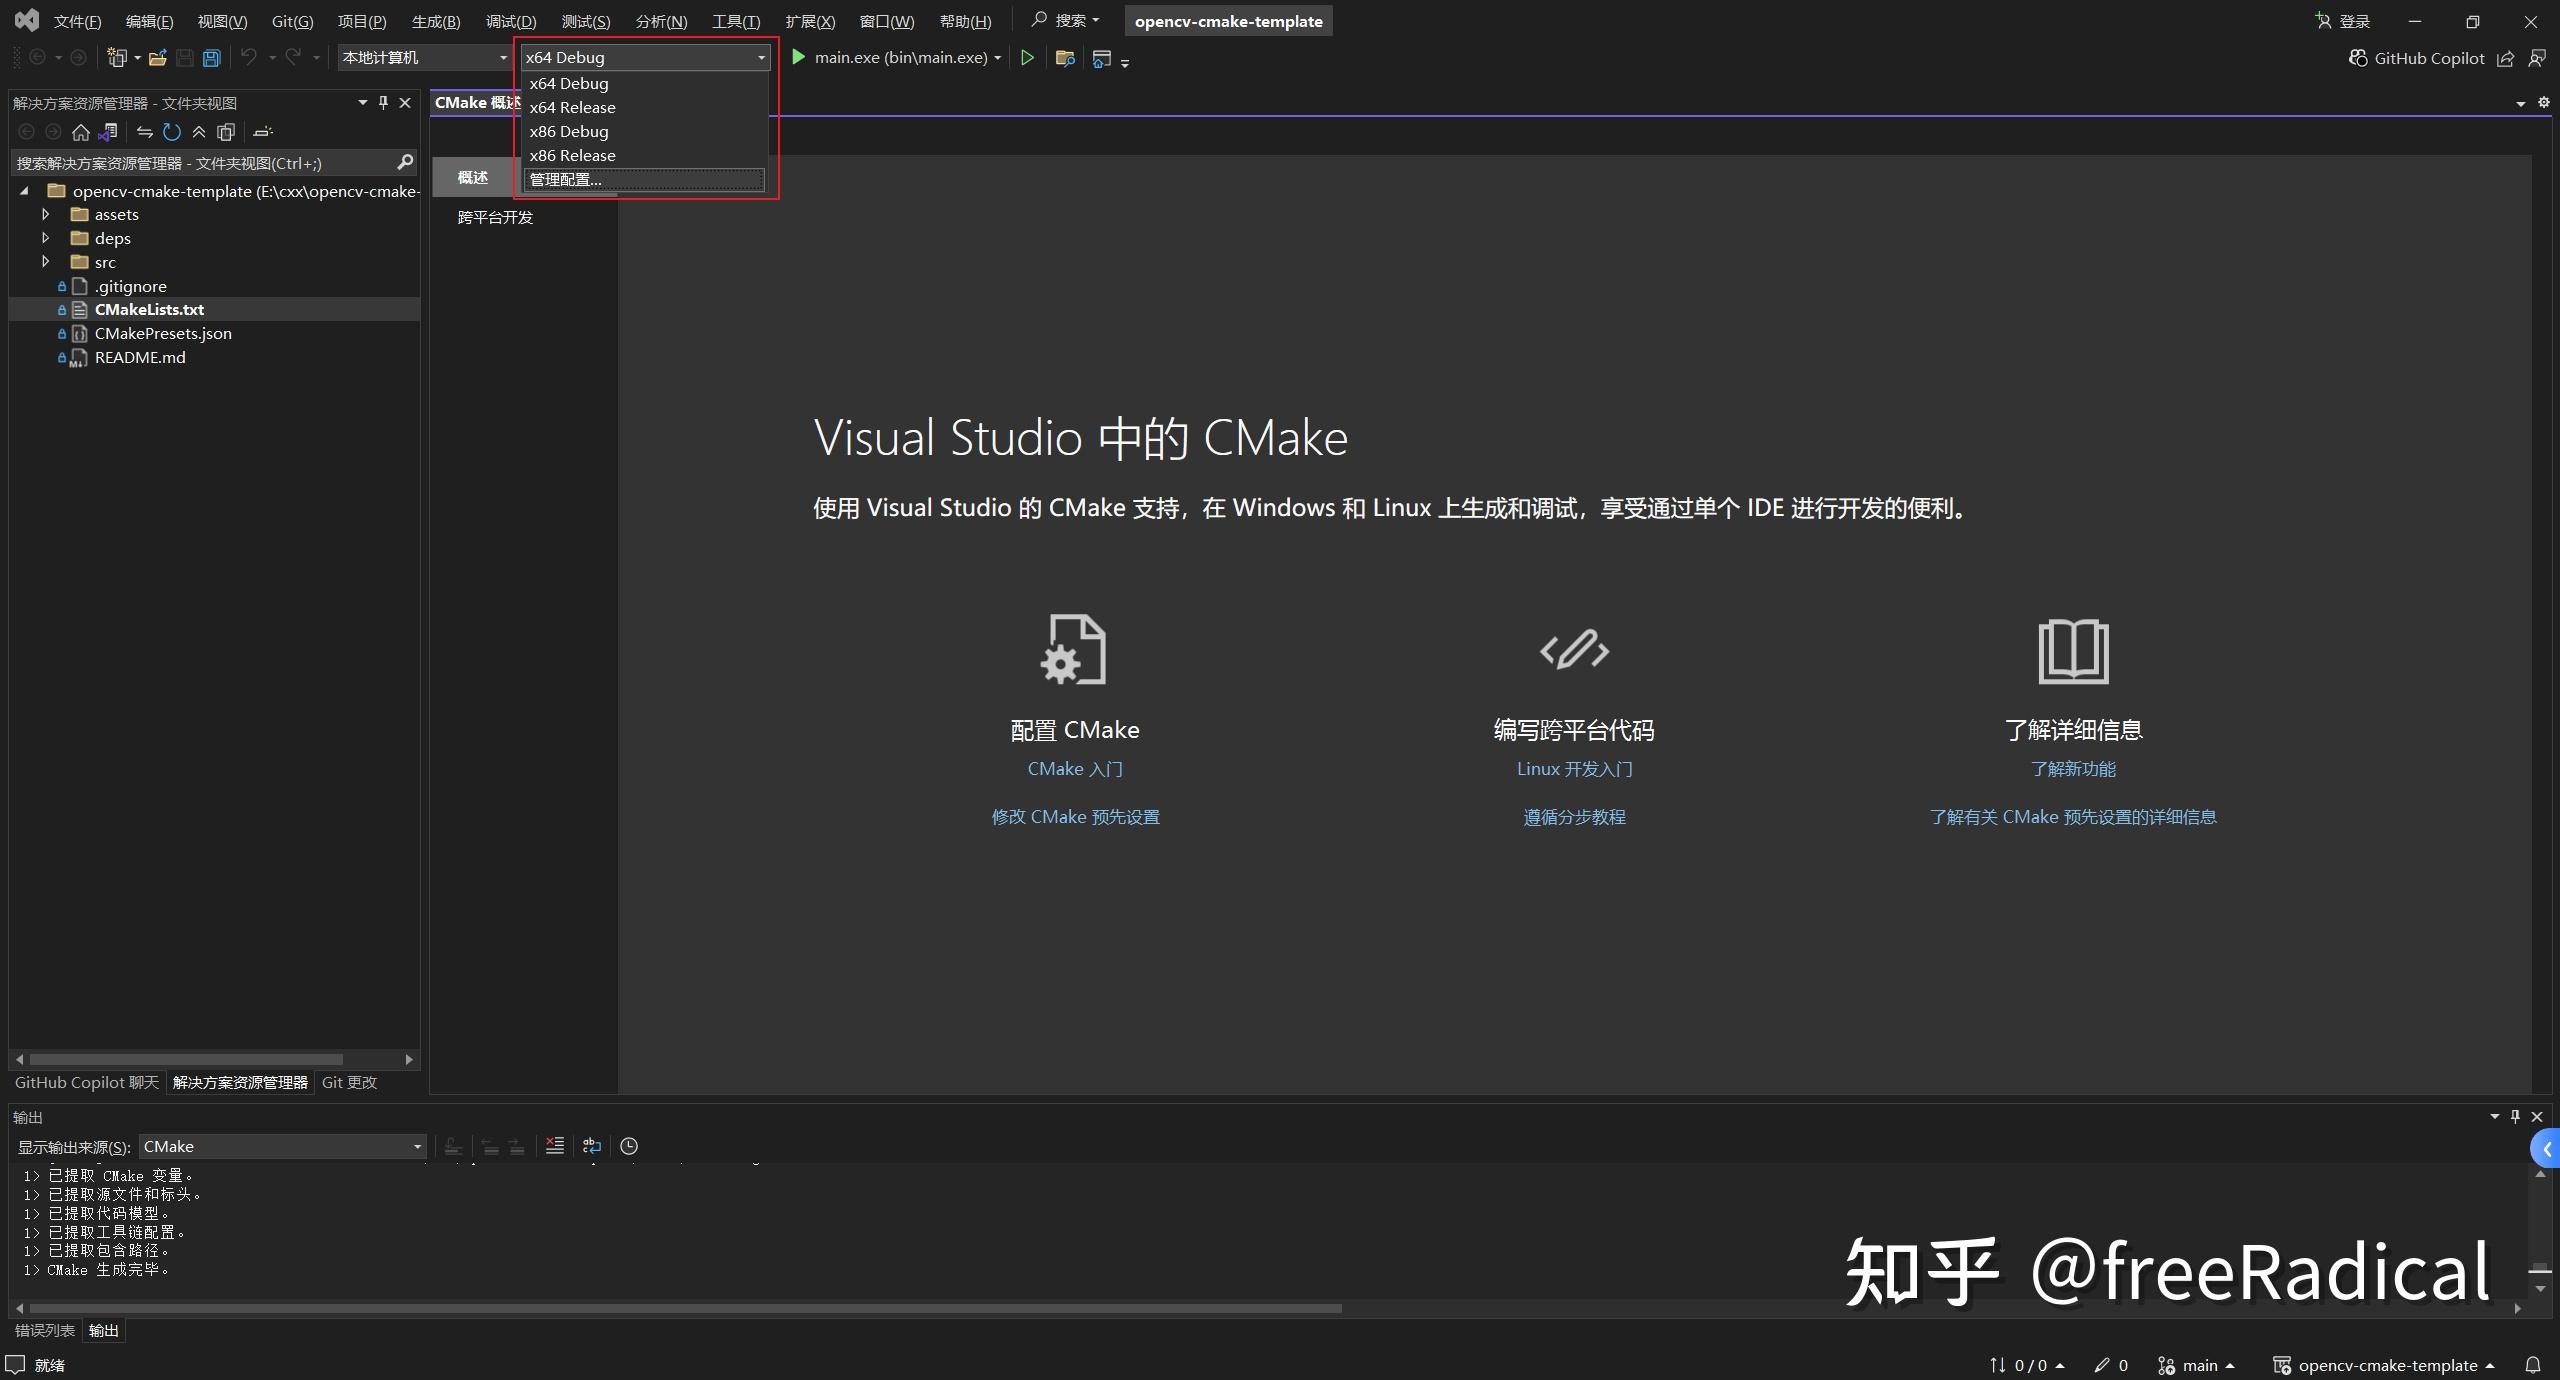
Task: Click the notifications bell in the status bar
Action: click(x=2534, y=1364)
